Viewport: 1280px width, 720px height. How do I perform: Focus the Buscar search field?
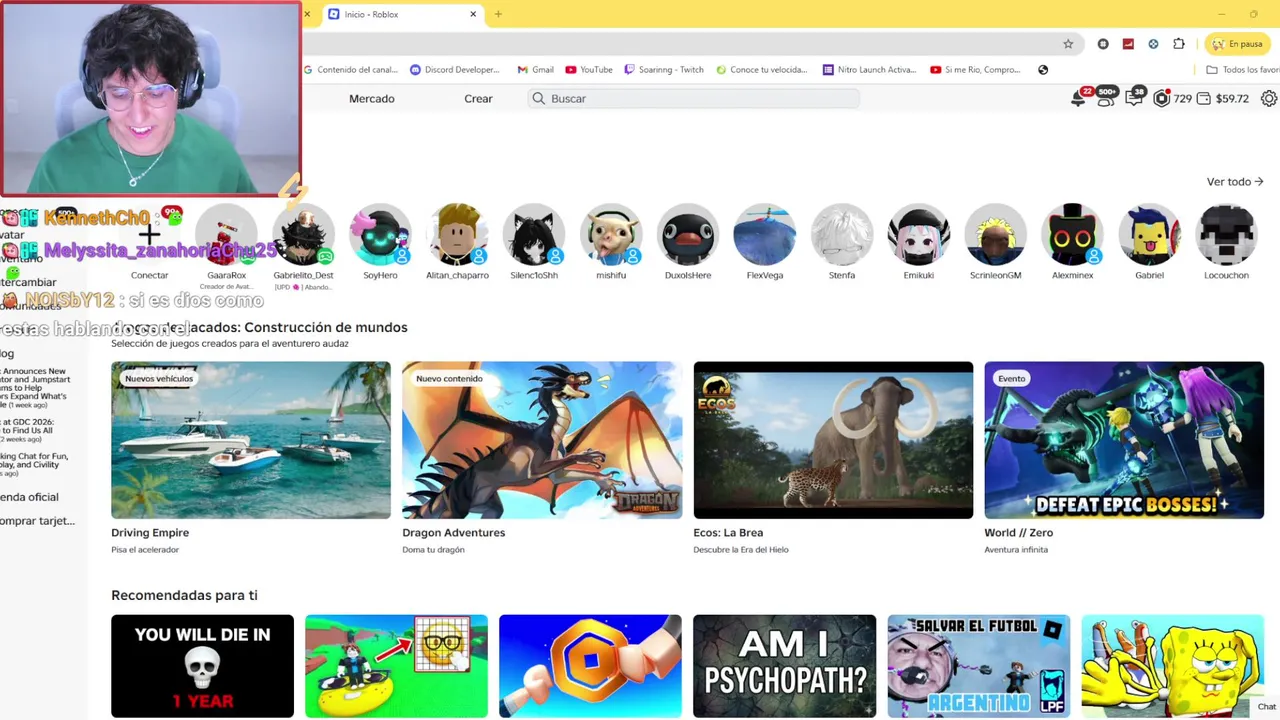point(694,99)
